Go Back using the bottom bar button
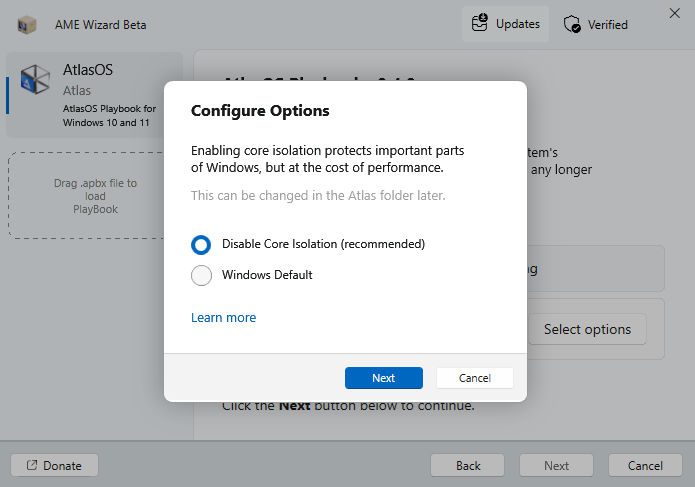 tap(468, 465)
